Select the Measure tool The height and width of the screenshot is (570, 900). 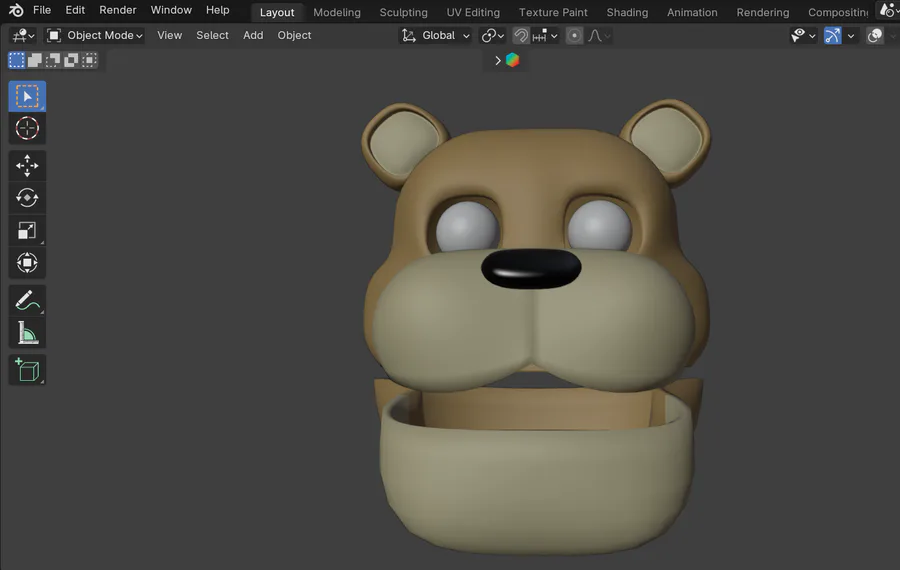click(27, 333)
